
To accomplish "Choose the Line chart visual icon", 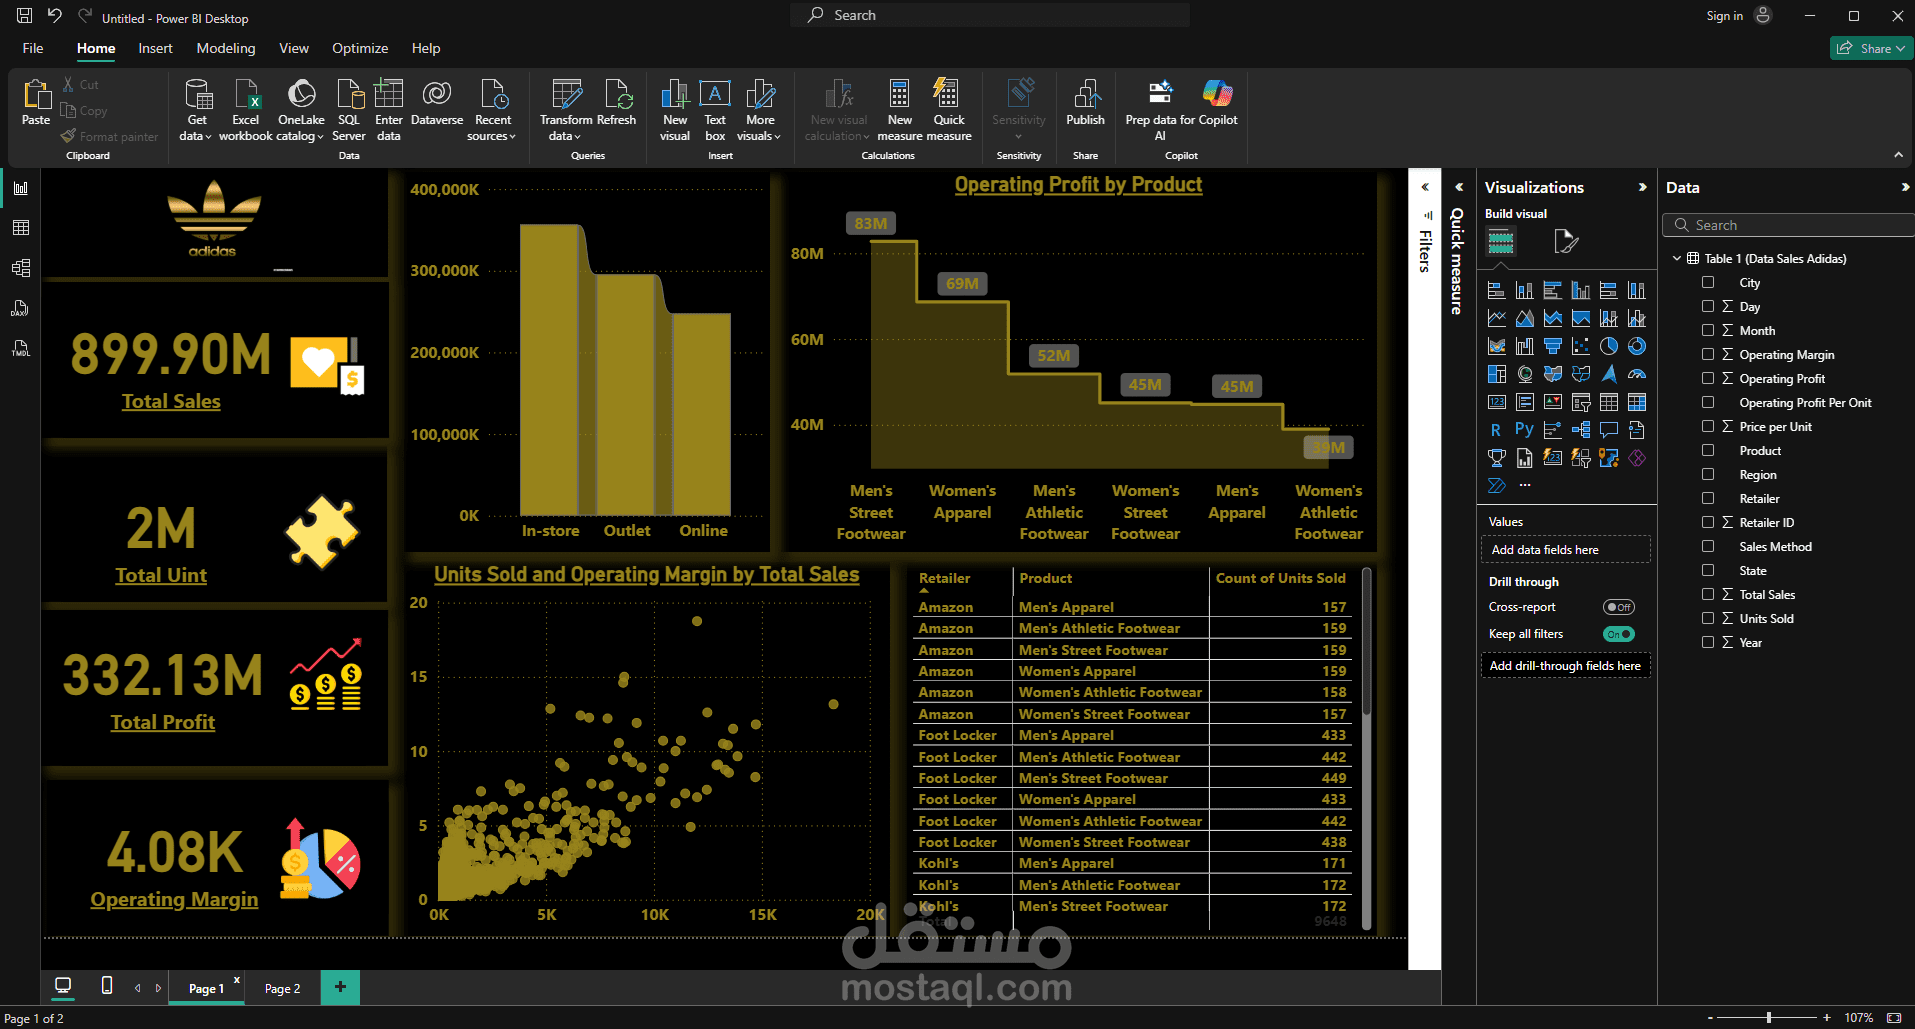I will coord(1496,319).
